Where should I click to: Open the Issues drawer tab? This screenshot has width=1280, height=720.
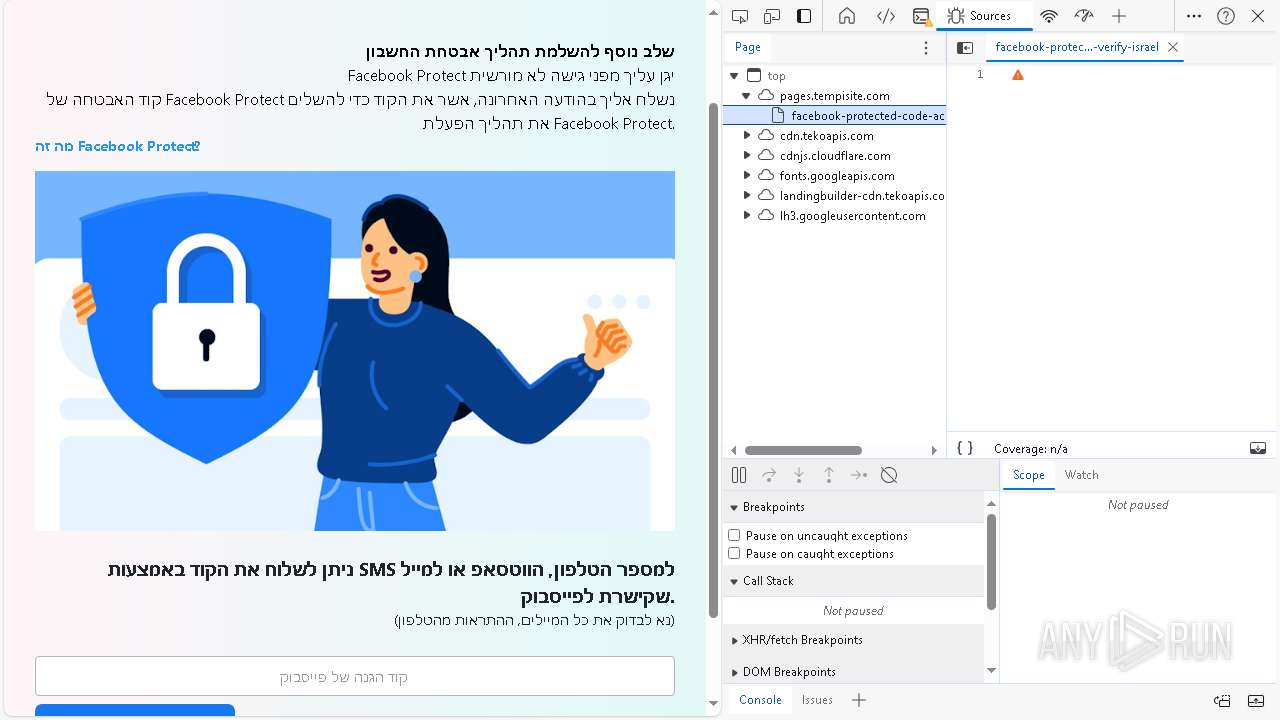(x=817, y=700)
